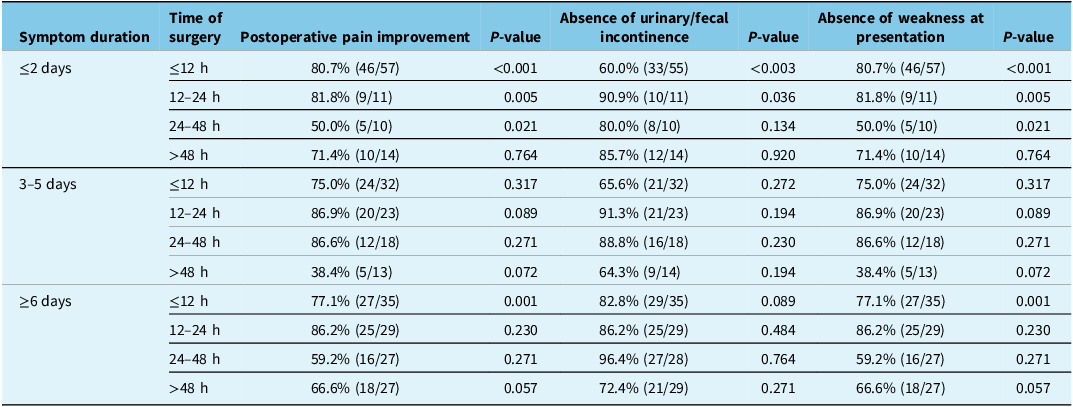Select the 60.0% (33/55) incontinence cell
Screen dimensions: 1073x407
click(x=643, y=69)
